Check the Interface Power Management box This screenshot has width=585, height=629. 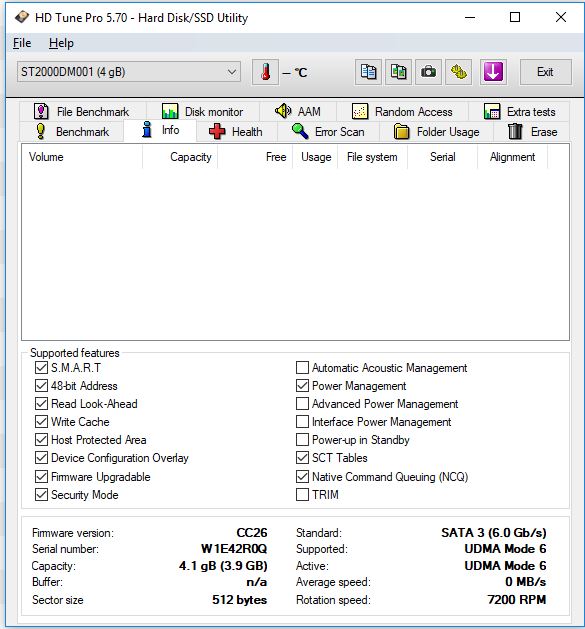click(x=302, y=422)
